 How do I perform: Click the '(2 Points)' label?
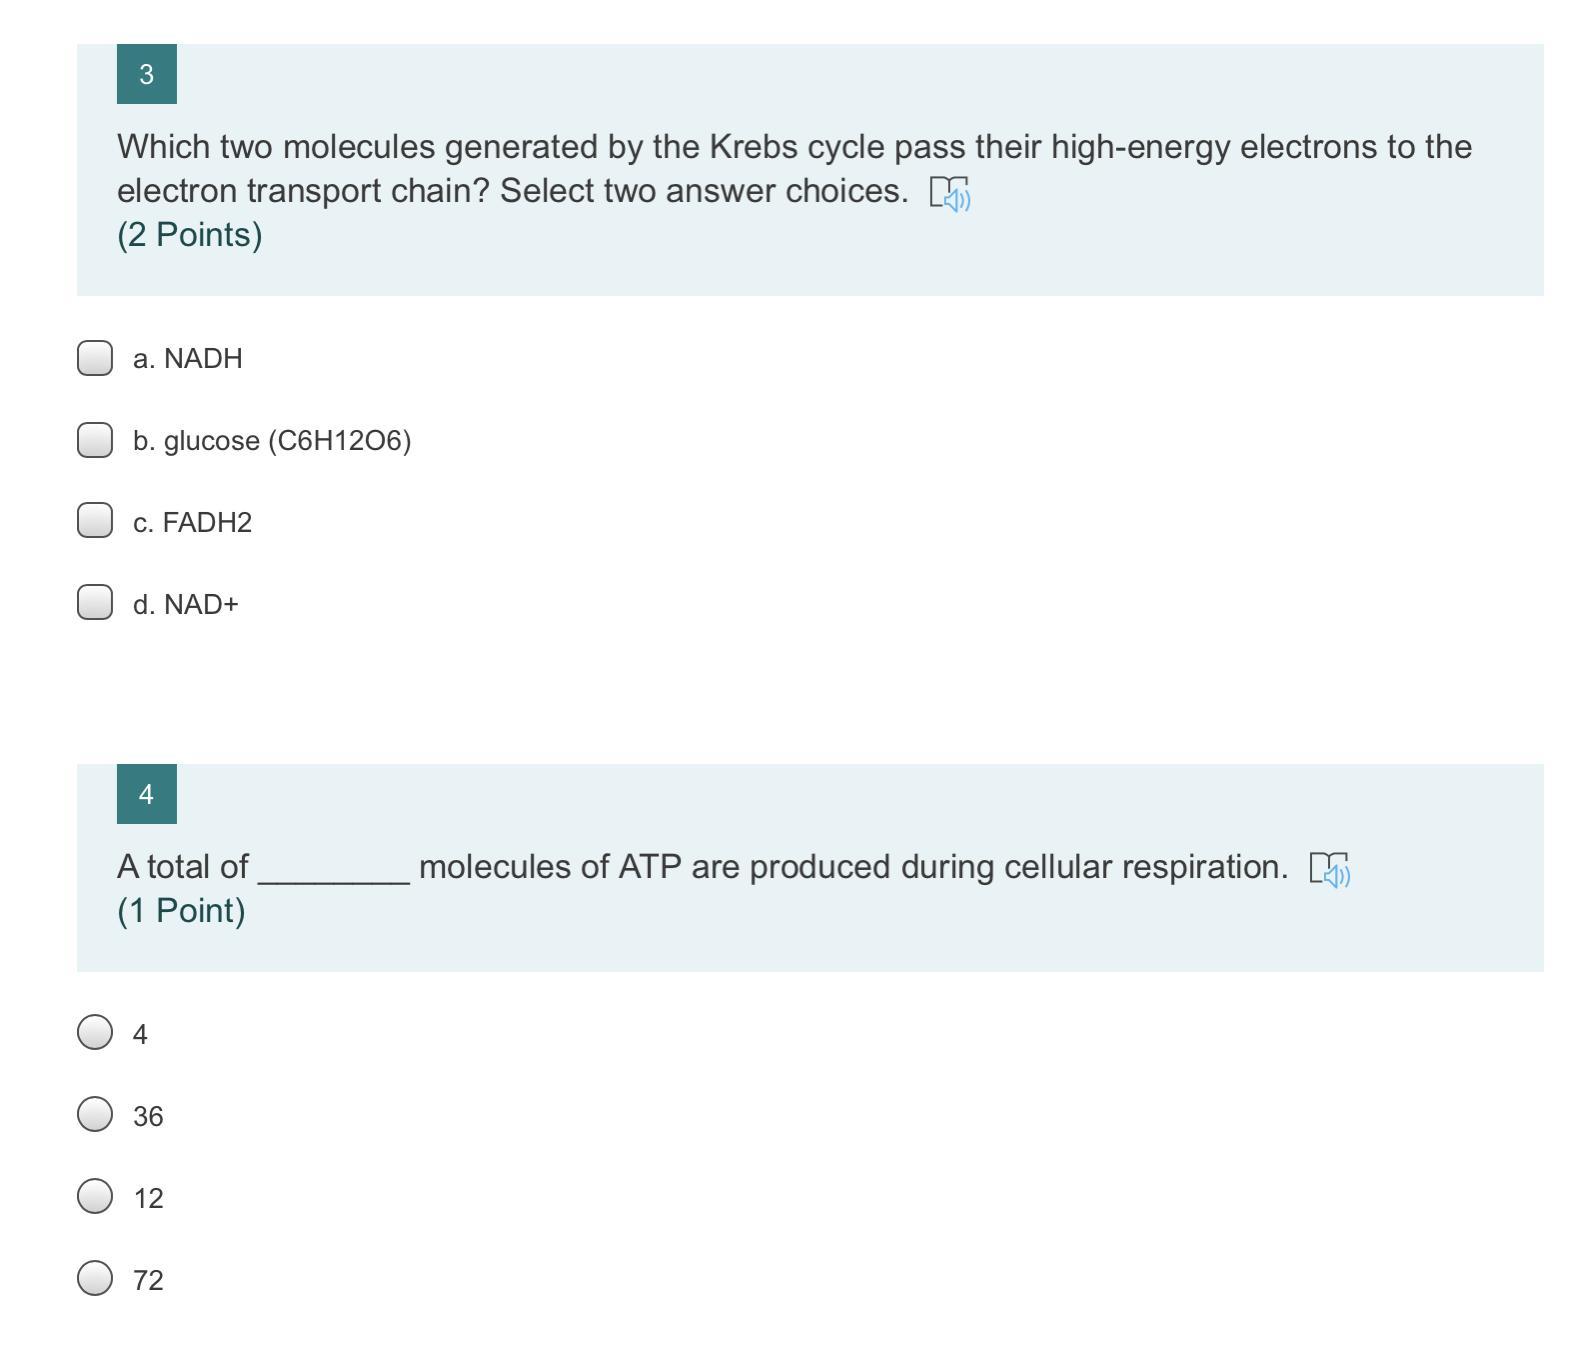tap(190, 235)
